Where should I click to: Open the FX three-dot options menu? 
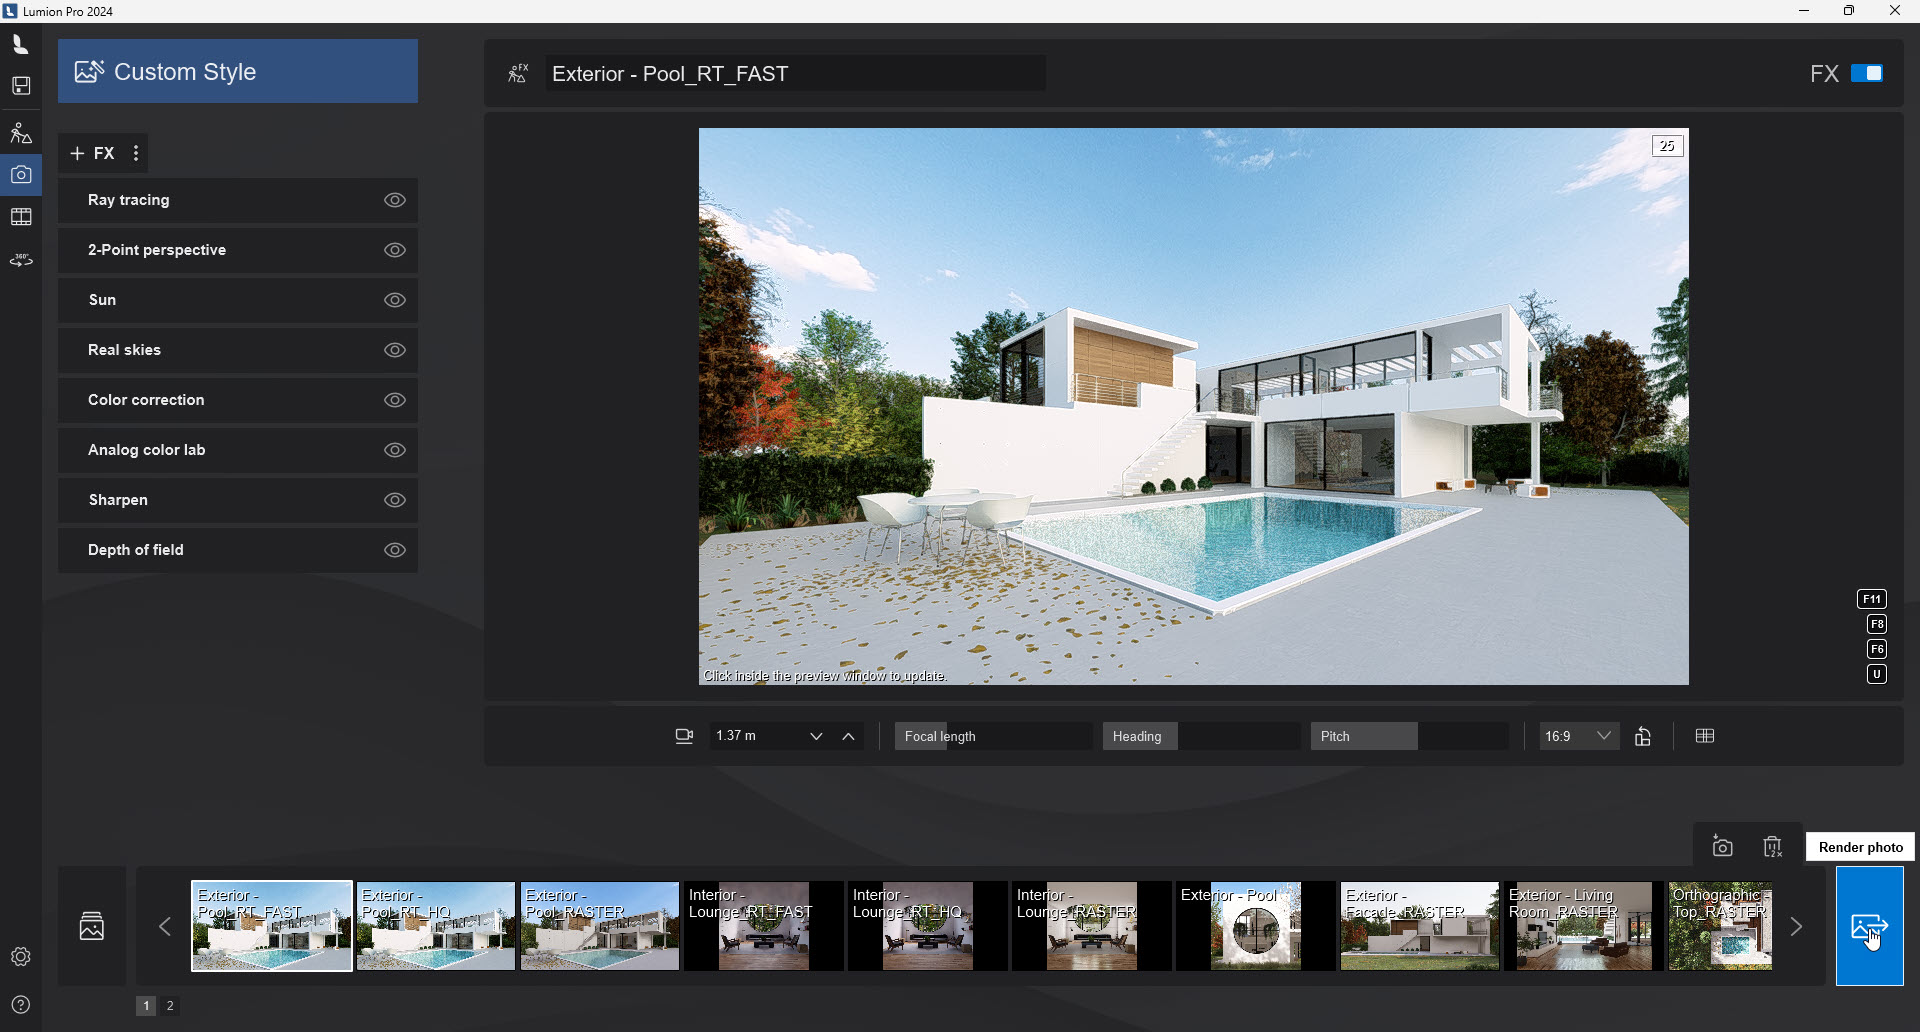pos(136,153)
